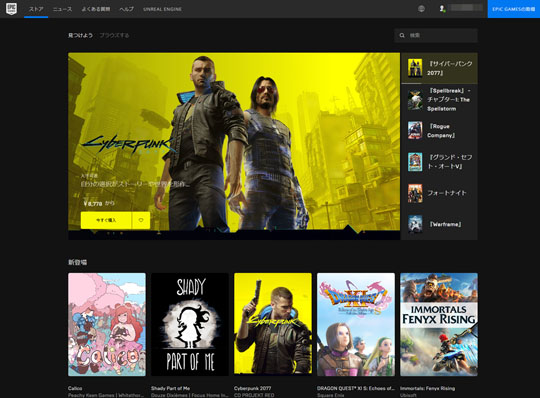Image resolution: width=540 pixels, height=398 pixels.
Task: Go to UNREAL ENGINE page
Action: [x=162, y=9]
